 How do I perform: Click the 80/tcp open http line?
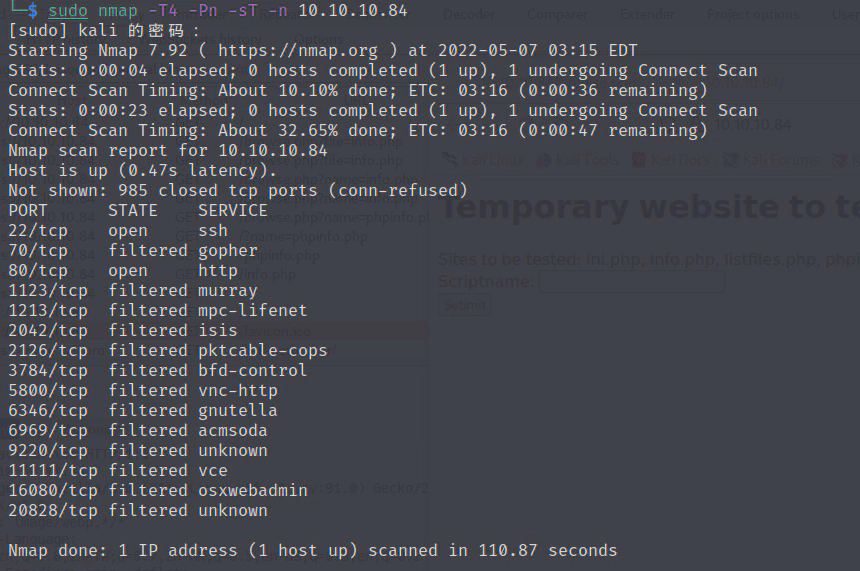[122, 270]
